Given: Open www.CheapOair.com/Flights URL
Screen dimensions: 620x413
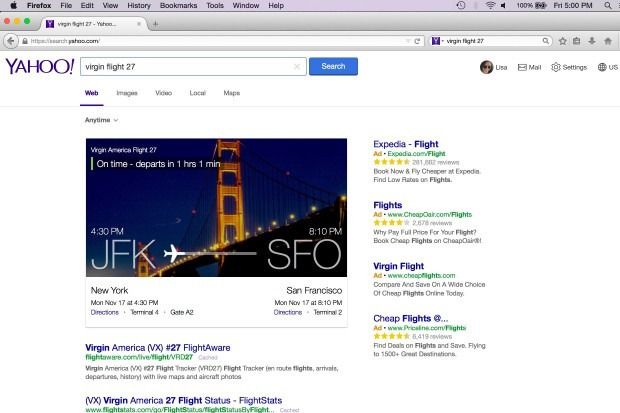Looking at the screenshot, I should [430, 214].
